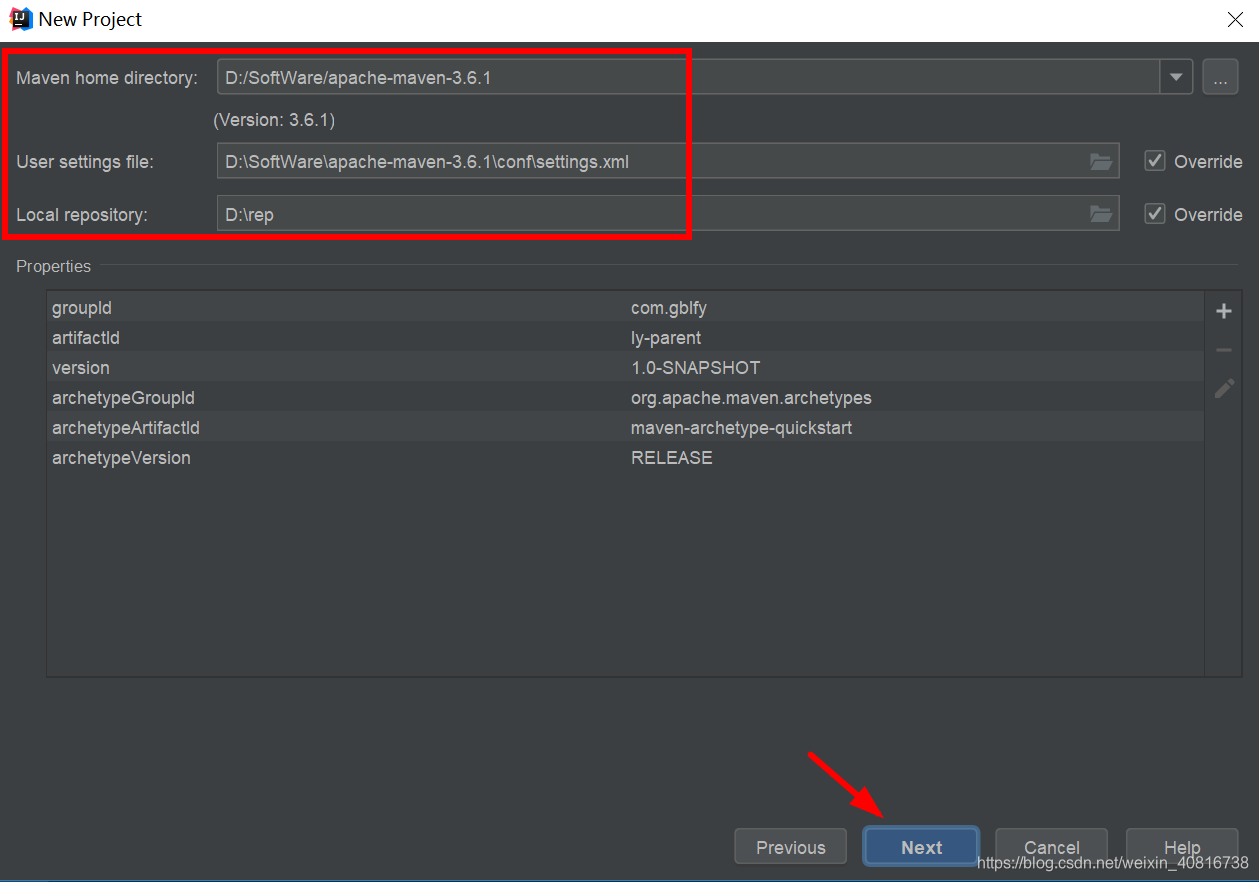The image size is (1259, 882).
Task: Add a new Maven property
Action: (1223, 311)
